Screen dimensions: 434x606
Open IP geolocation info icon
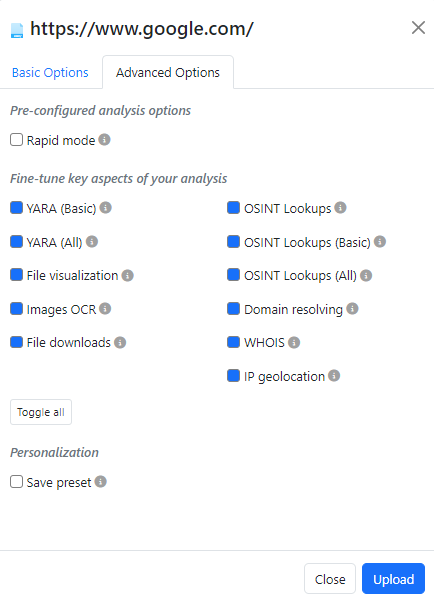[x=334, y=376]
